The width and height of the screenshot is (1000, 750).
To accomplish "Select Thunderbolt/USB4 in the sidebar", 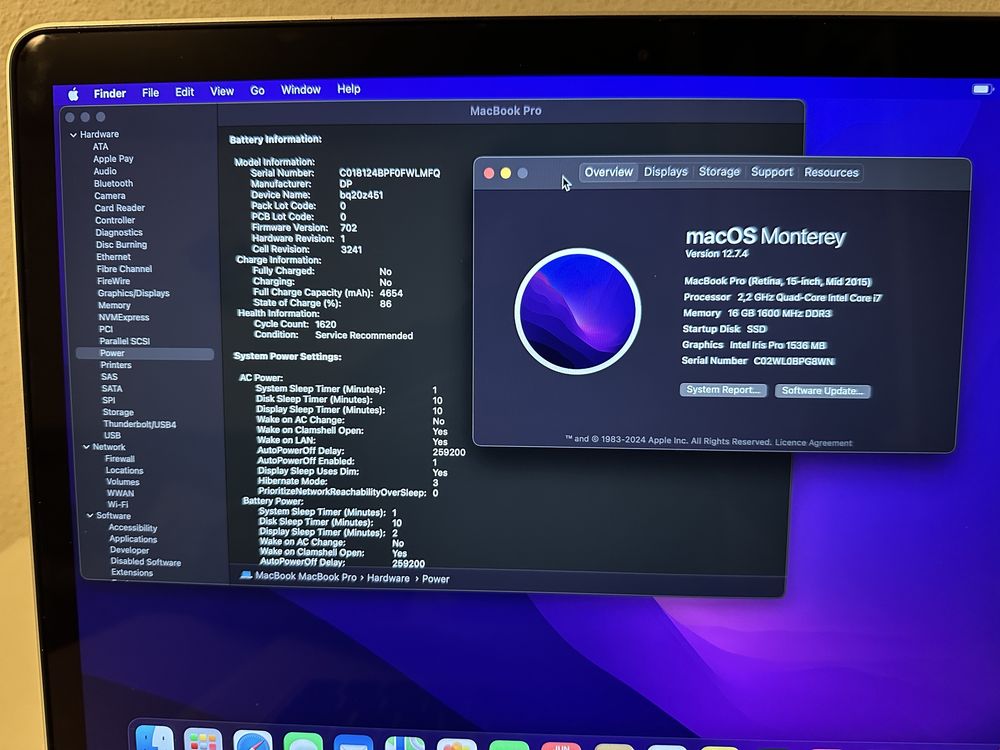I will pyautogui.click(x=139, y=424).
